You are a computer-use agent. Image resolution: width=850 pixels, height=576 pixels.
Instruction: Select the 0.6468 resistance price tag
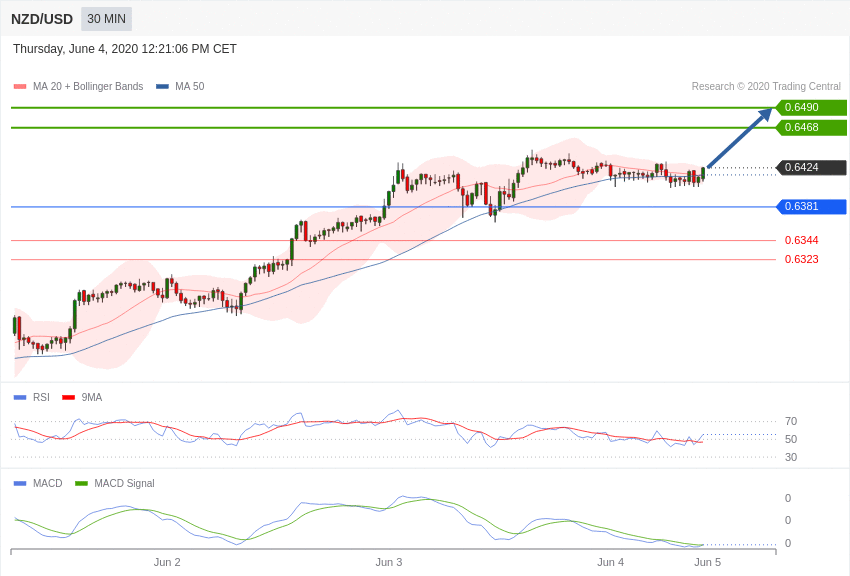click(811, 127)
